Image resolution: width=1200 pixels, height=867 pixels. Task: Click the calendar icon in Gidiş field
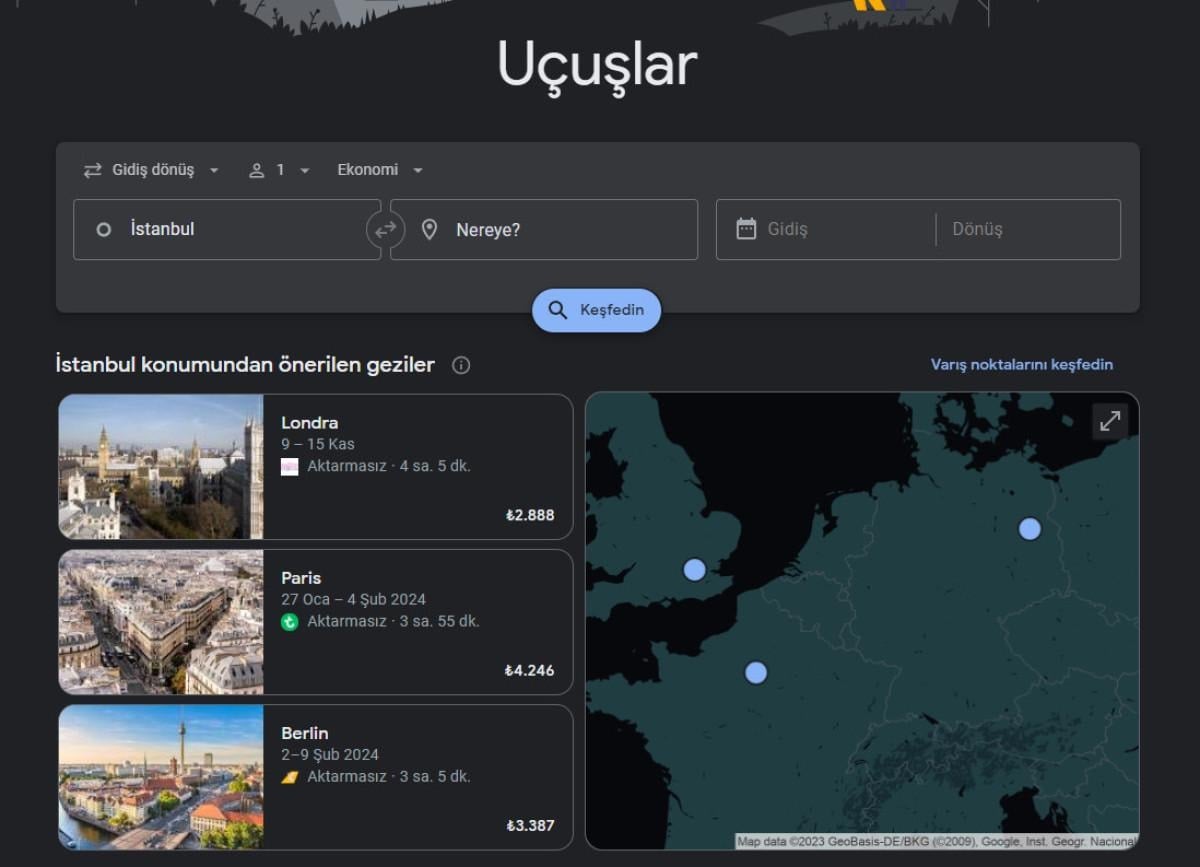tap(746, 229)
